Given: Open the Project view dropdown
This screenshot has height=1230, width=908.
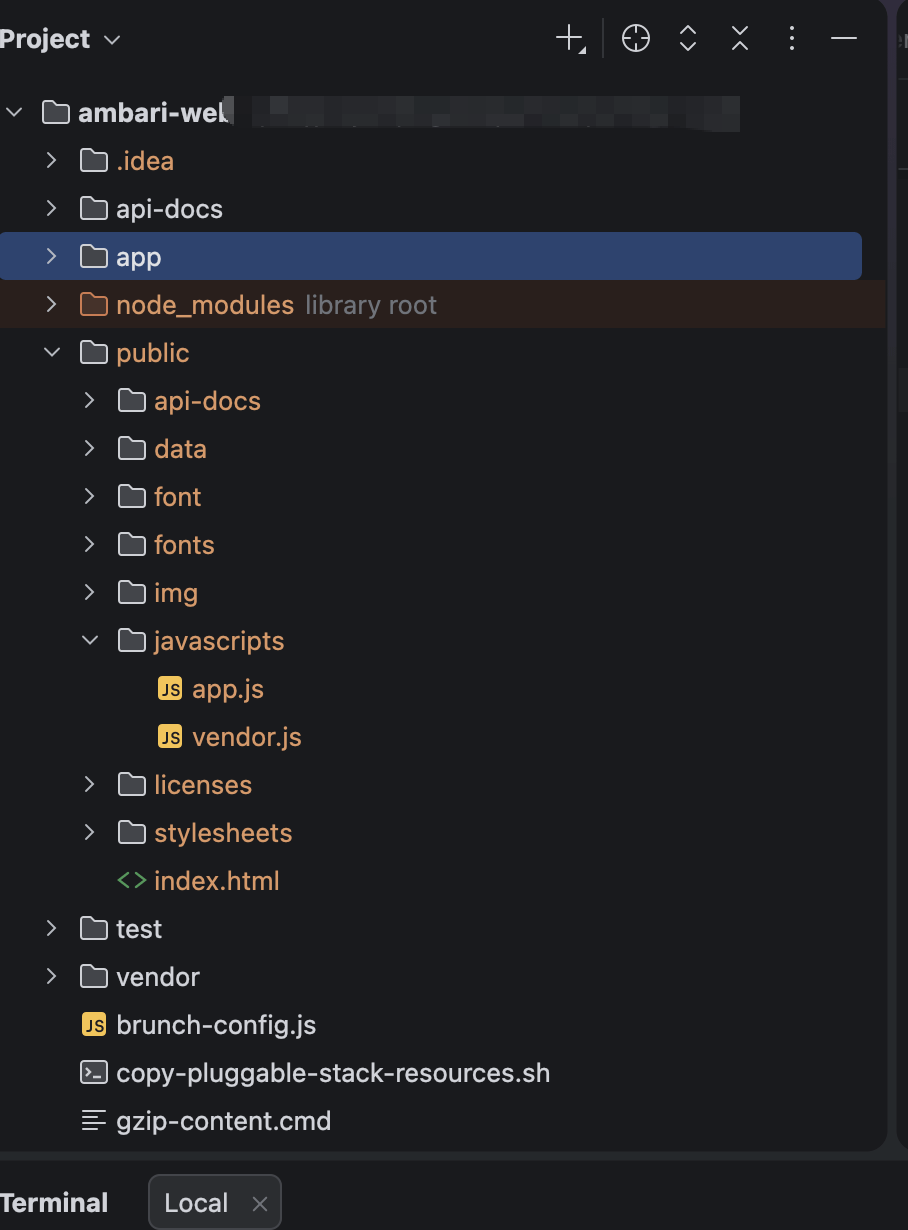Looking at the screenshot, I should click(x=60, y=39).
